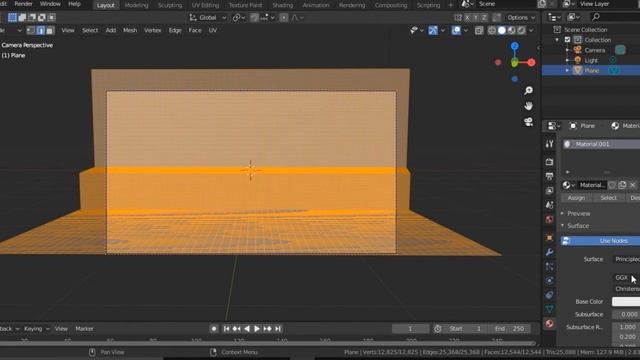
Task: Click the Assign button
Action: pyautogui.click(x=576, y=198)
